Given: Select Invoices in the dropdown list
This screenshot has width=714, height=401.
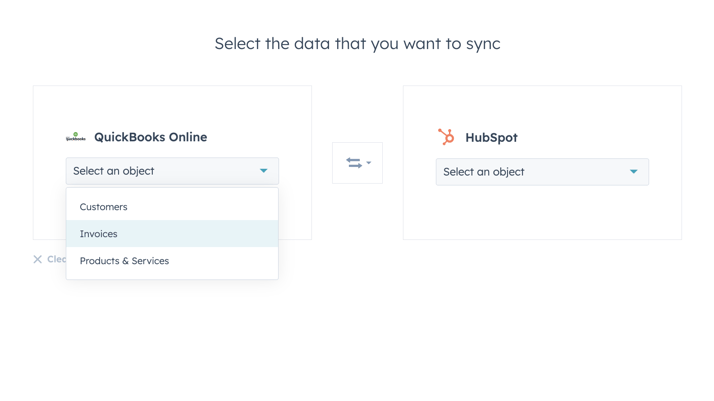Looking at the screenshot, I should click(x=99, y=234).
